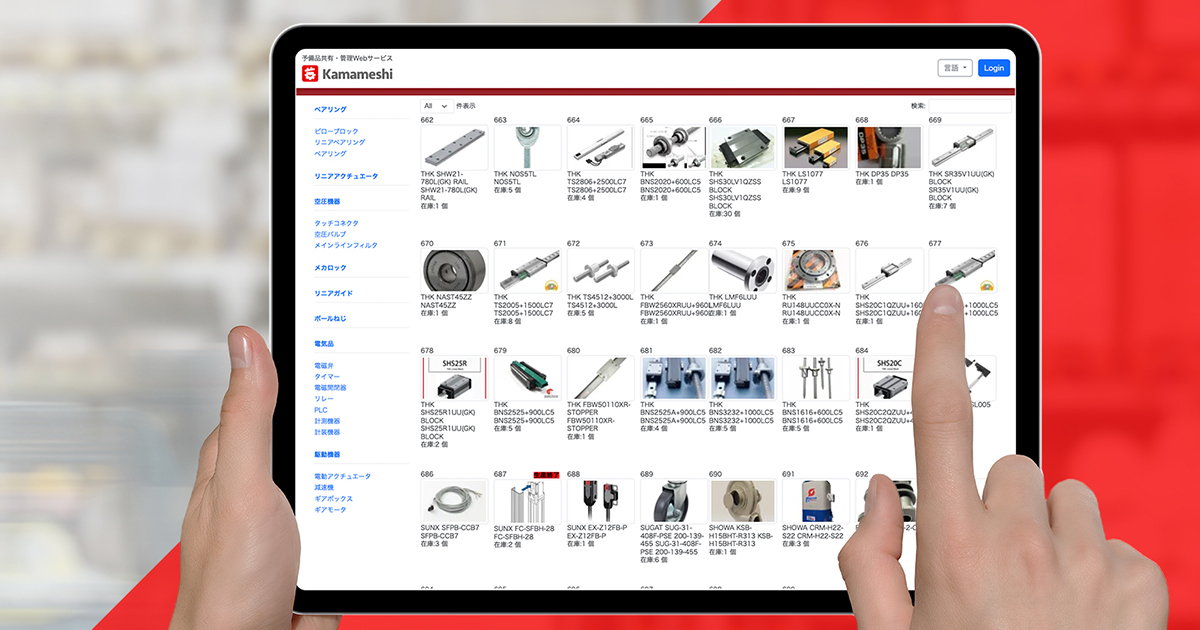Open the 駆動機器 category heading

[327, 455]
